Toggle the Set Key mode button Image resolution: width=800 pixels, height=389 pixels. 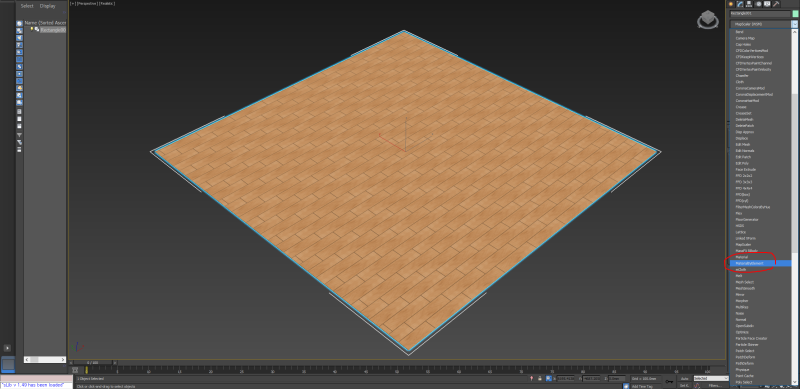pos(685,385)
